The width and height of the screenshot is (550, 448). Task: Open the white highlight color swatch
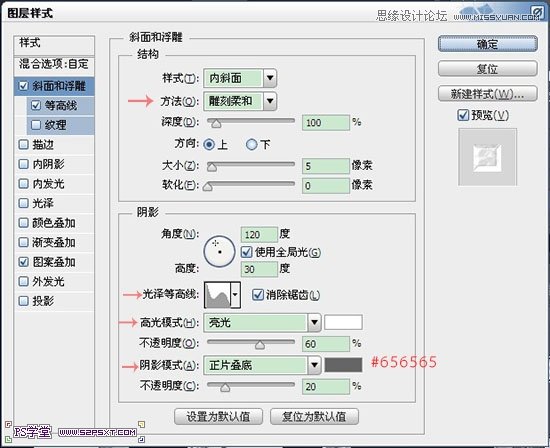point(343,322)
